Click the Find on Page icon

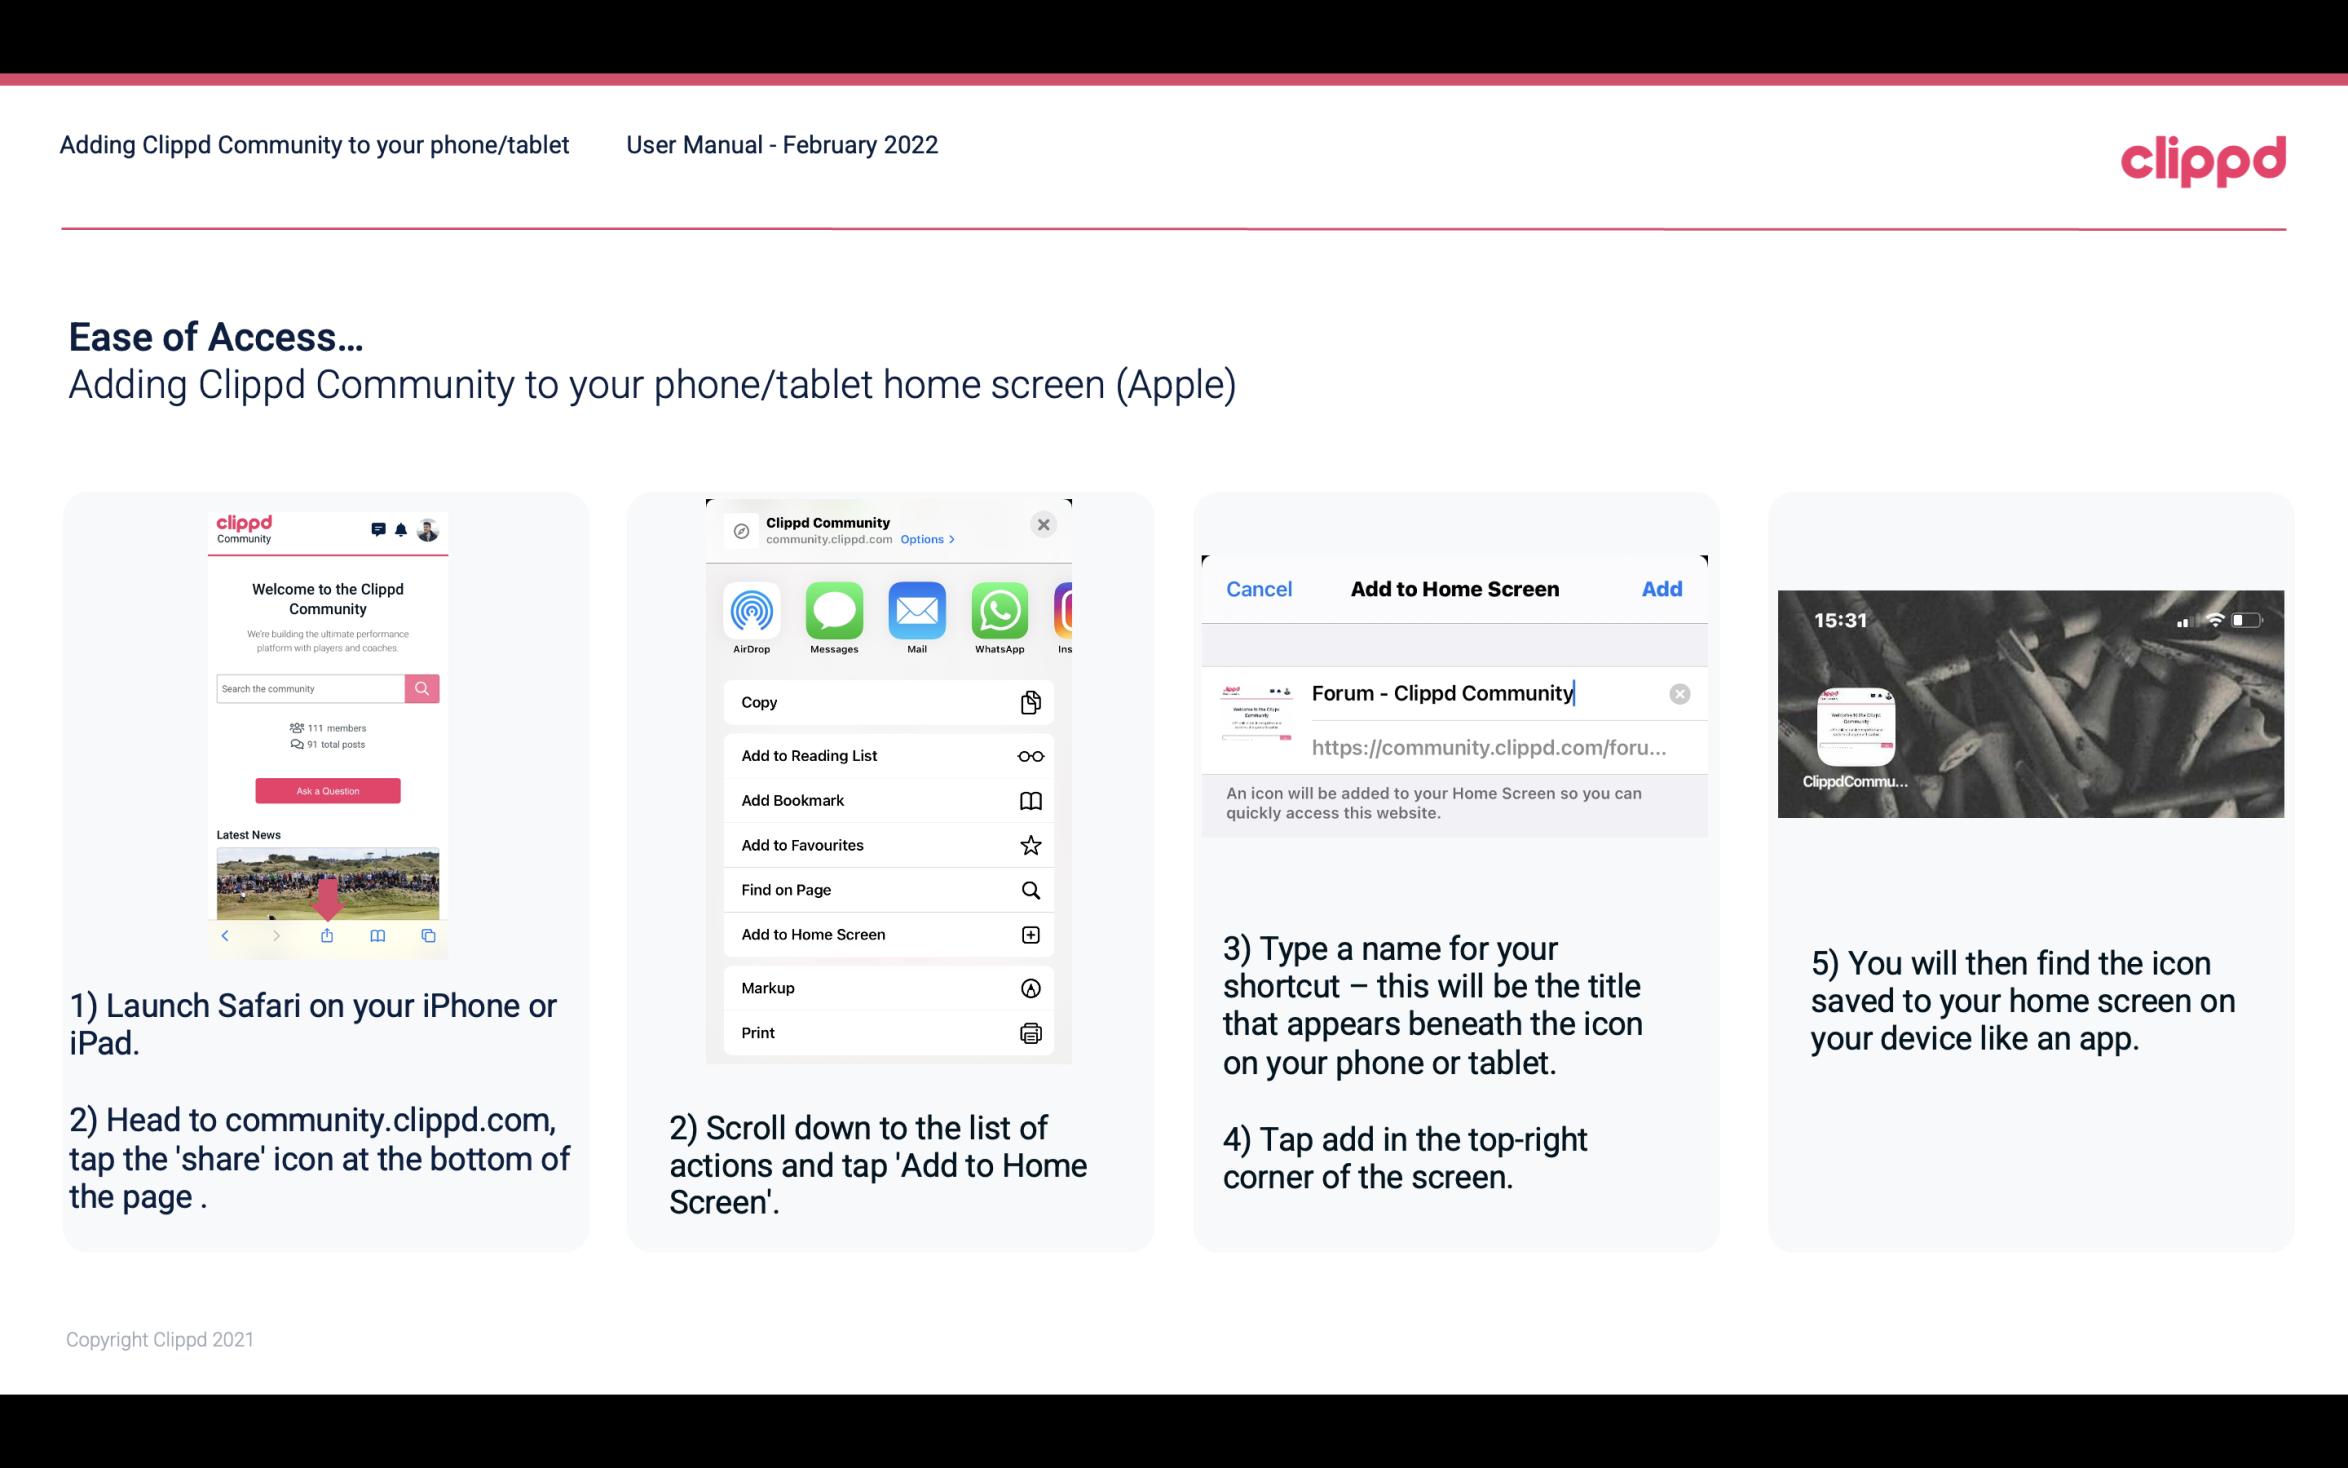(x=1029, y=888)
